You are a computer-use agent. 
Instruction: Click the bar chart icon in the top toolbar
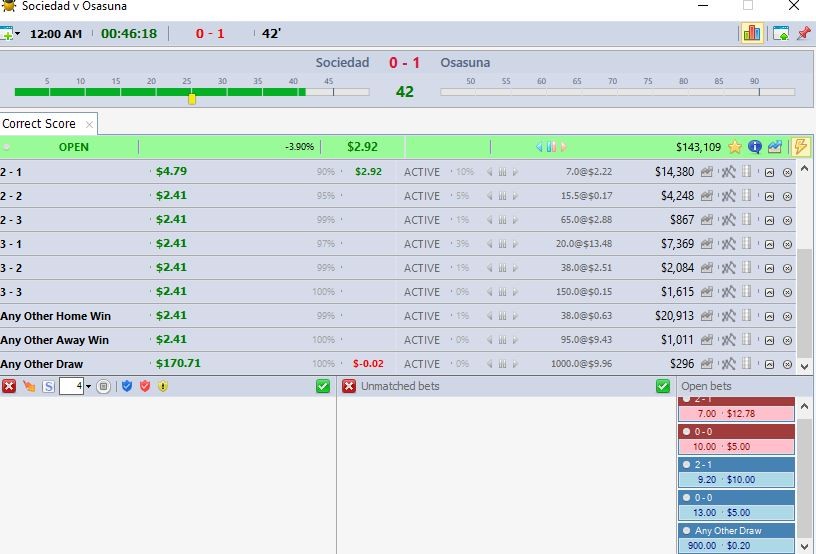(x=751, y=33)
